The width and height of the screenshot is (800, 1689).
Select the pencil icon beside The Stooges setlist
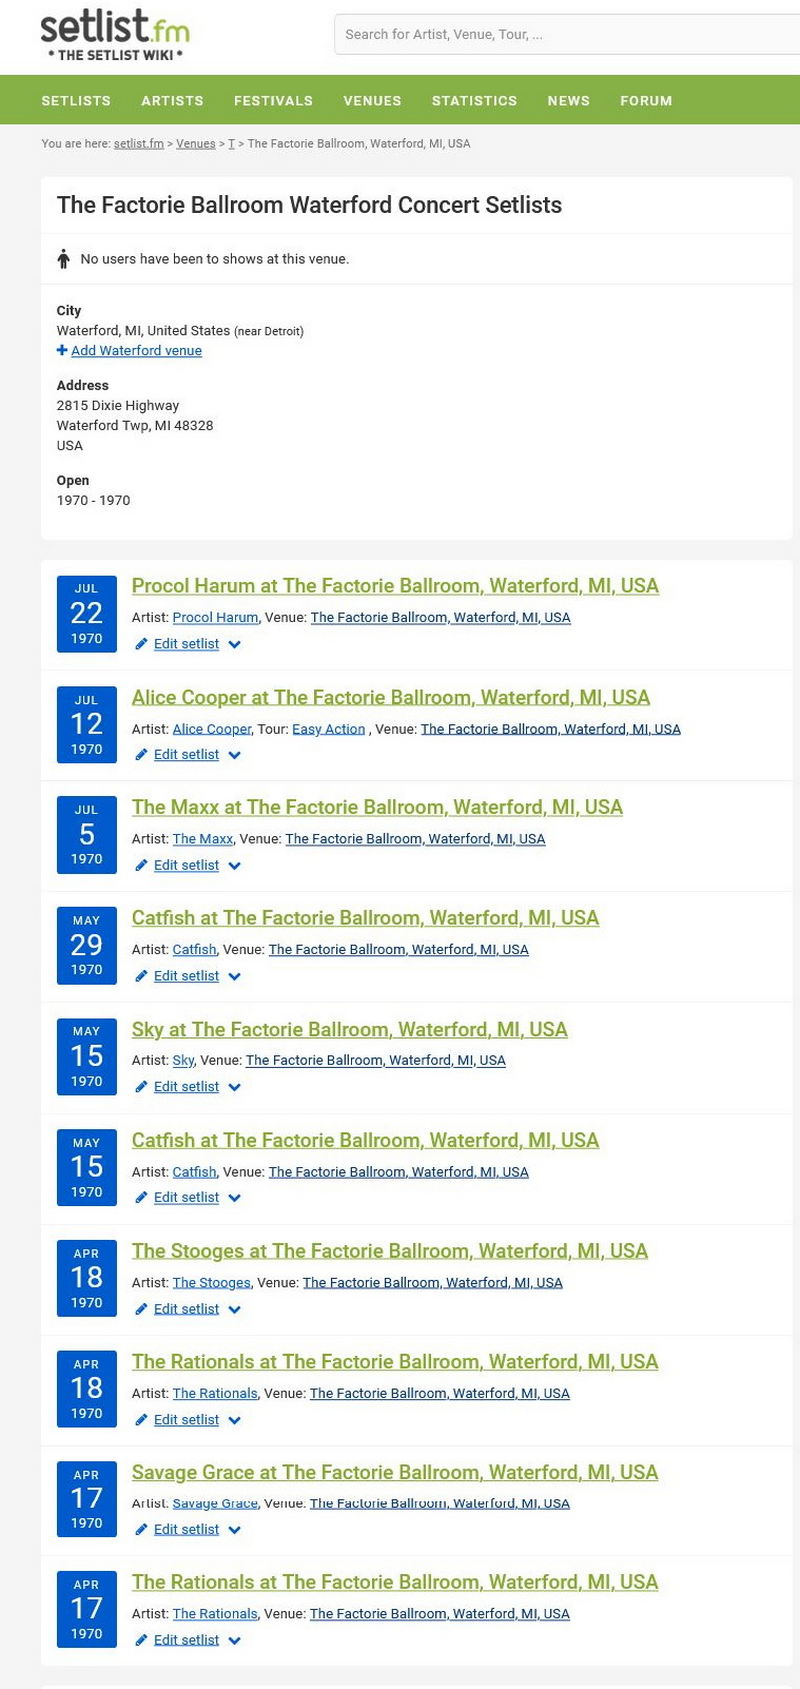tap(141, 1308)
